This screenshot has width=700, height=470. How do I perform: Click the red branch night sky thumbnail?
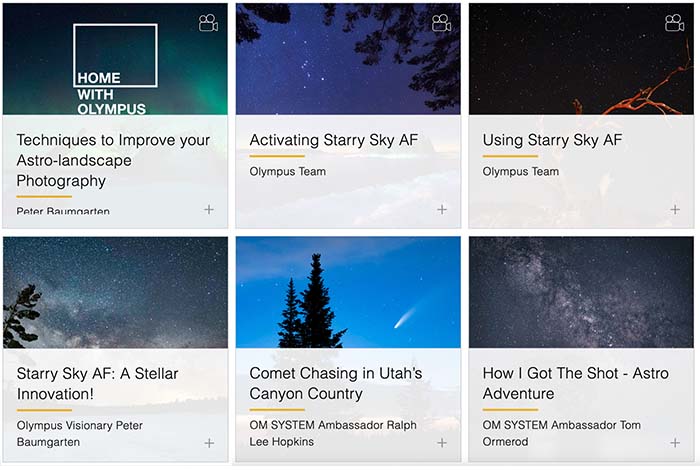pos(581,59)
